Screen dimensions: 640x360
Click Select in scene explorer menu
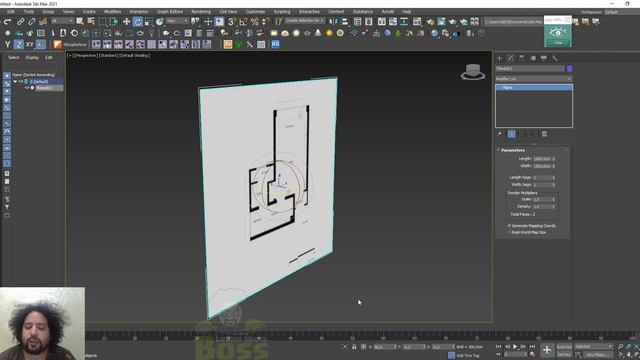coord(13,58)
